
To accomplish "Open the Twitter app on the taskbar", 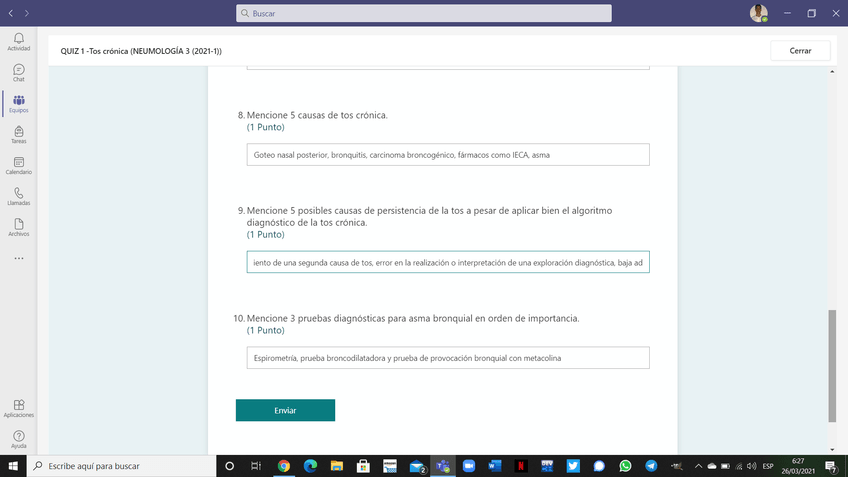I will 573,466.
